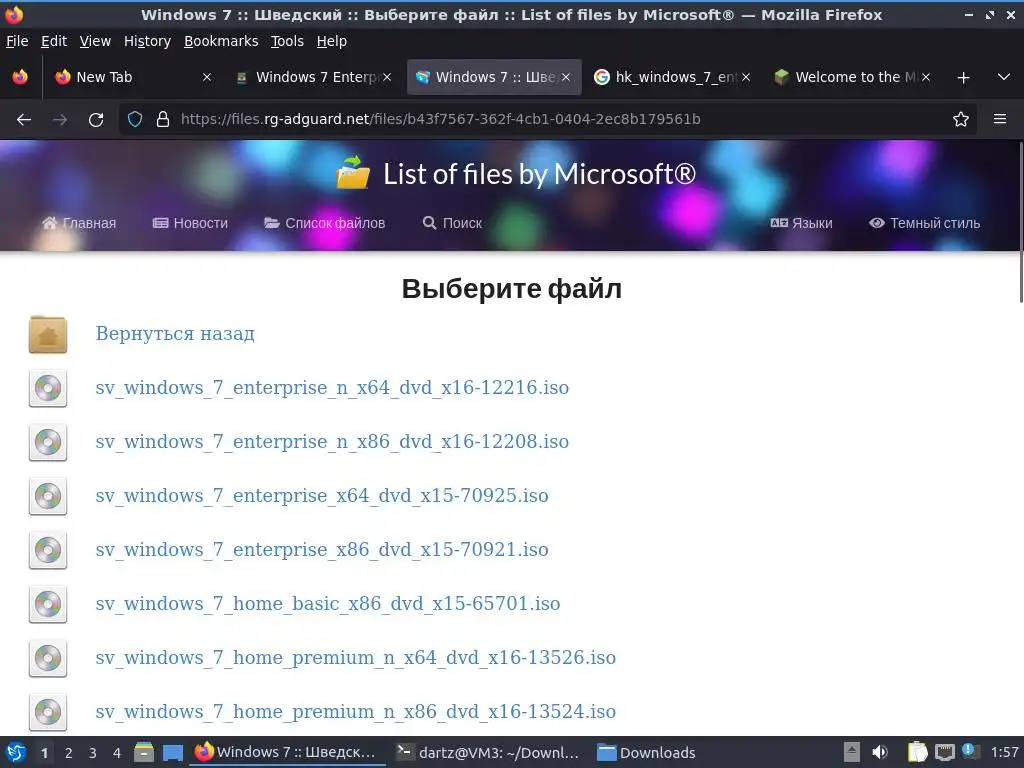Open the Языки languages selector
The width and height of the screenshot is (1024, 768).
click(x=801, y=223)
